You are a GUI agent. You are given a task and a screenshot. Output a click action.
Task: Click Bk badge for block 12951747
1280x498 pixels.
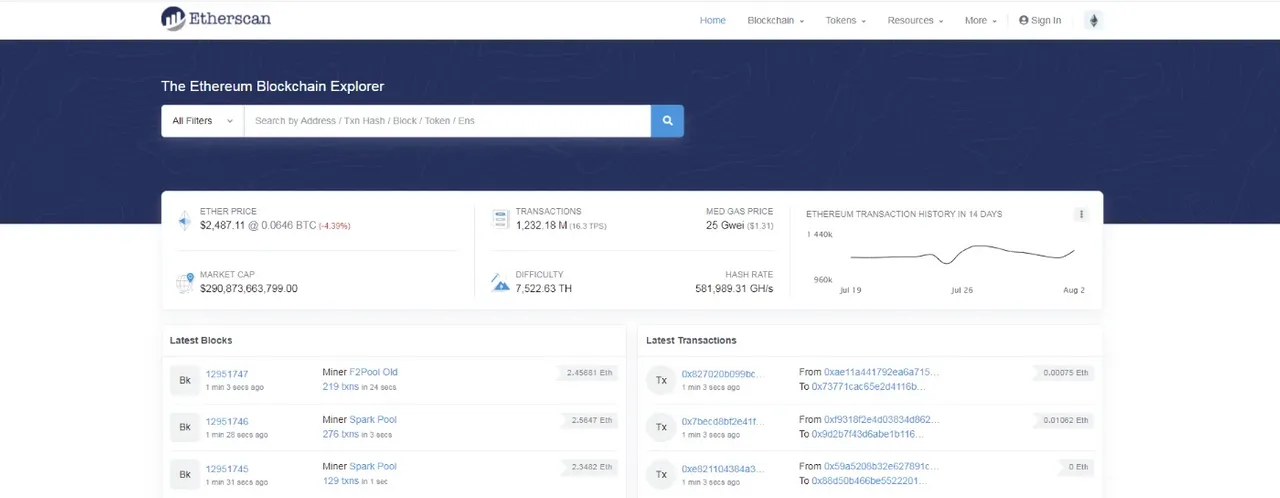[185, 380]
